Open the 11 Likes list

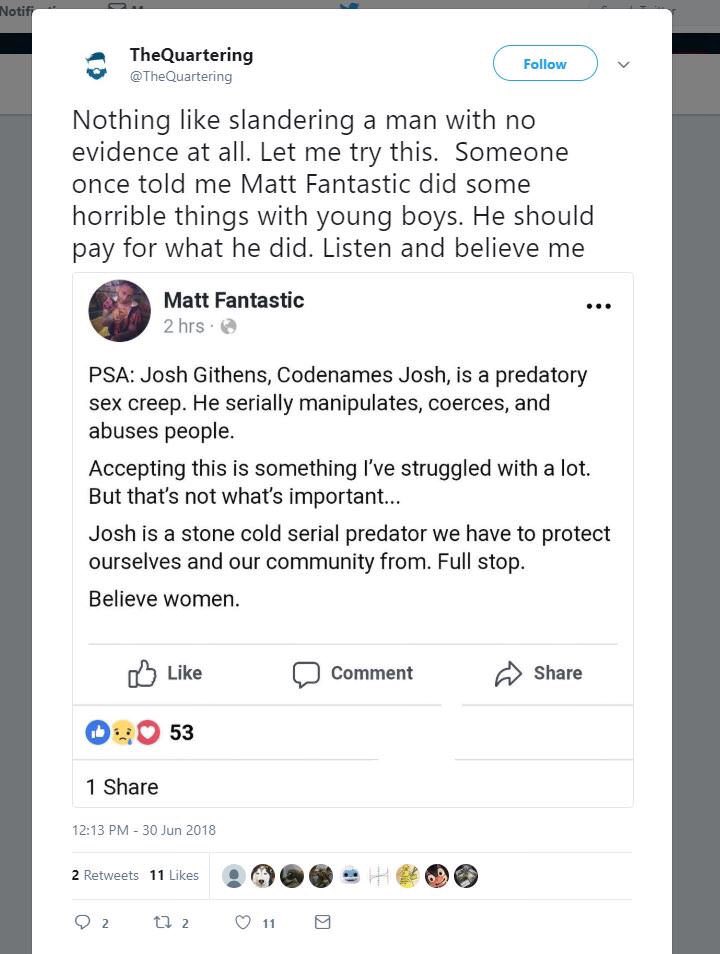tap(174, 875)
